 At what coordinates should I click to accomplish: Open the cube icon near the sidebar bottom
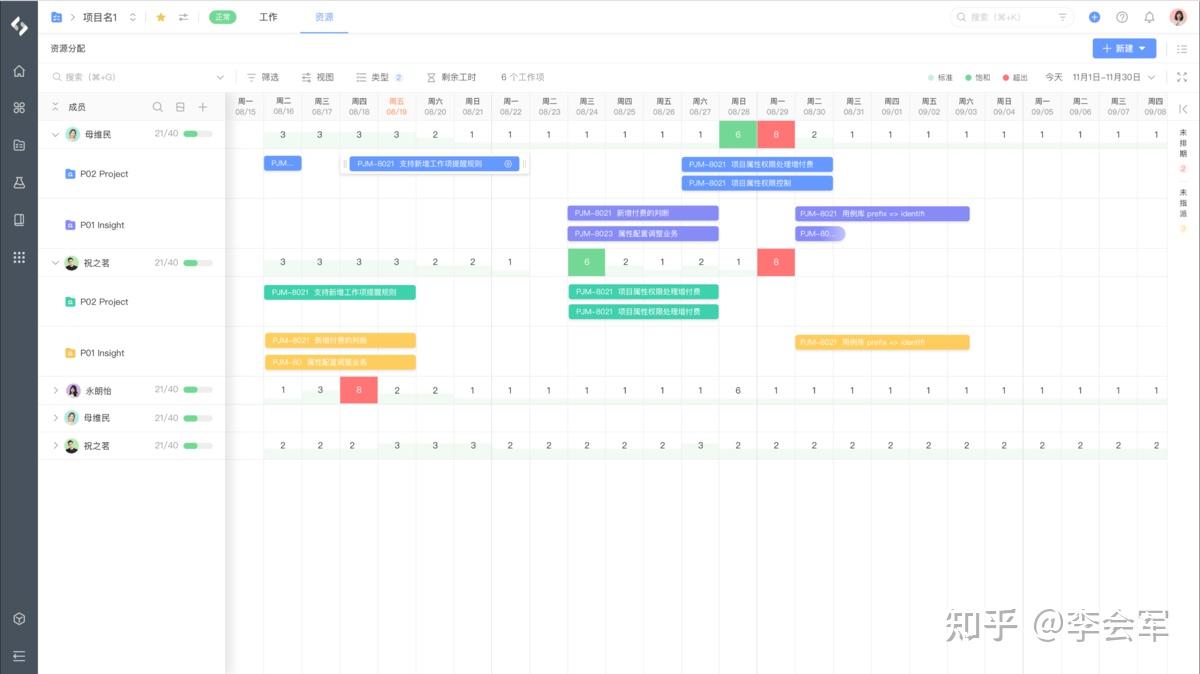(18, 619)
